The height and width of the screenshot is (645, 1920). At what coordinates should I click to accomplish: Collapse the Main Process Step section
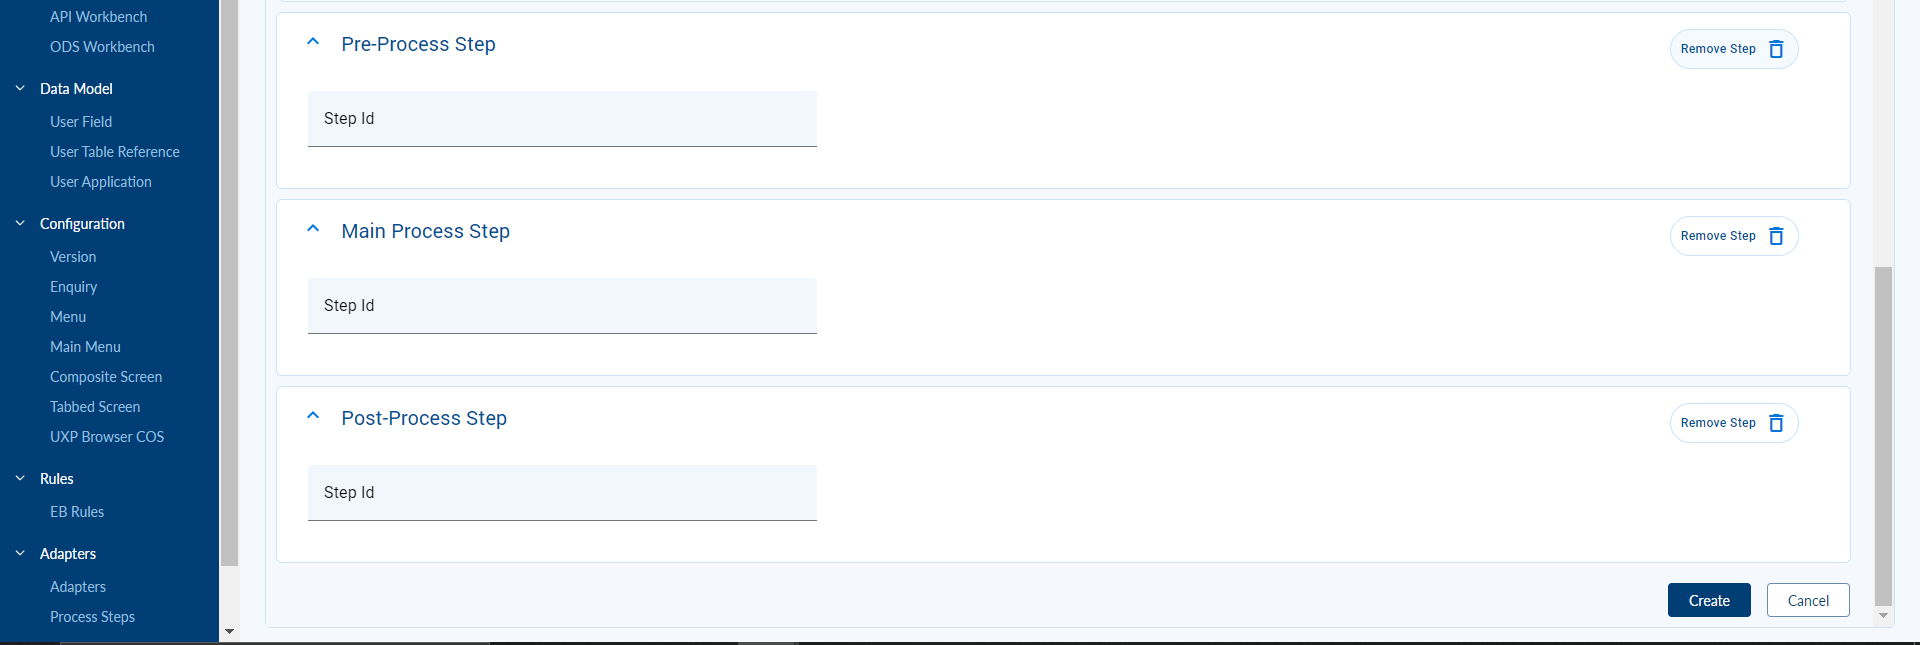click(313, 230)
